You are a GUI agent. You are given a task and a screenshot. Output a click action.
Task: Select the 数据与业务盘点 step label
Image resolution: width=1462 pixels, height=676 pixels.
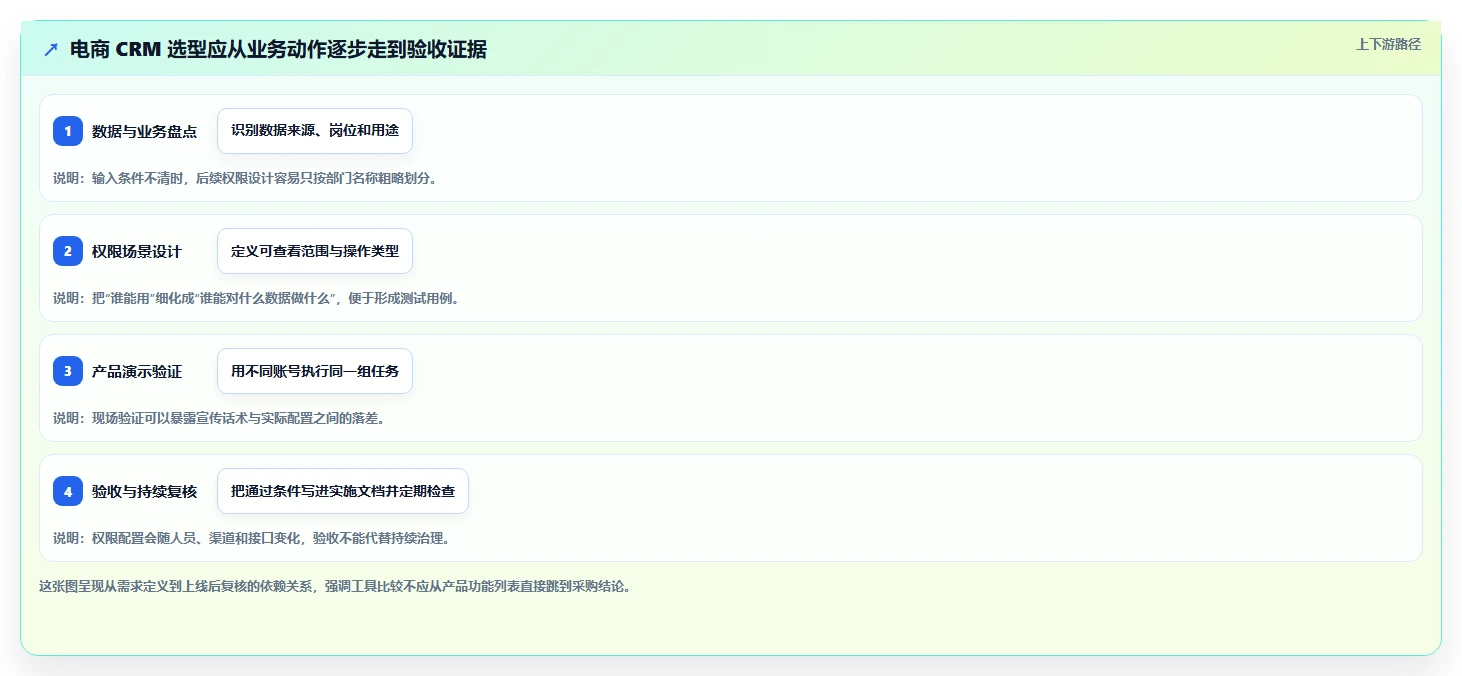[144, 131]
